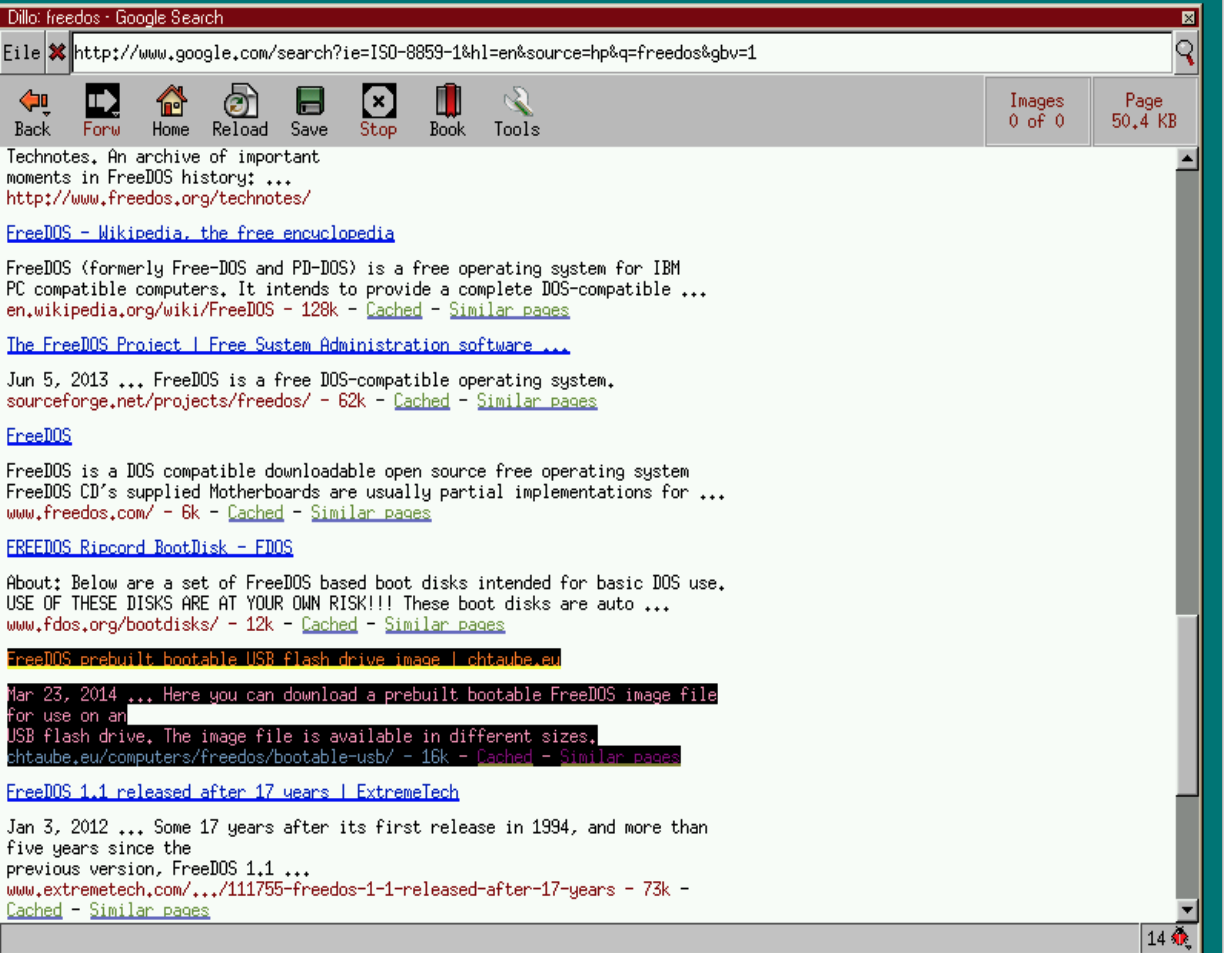Follow the FREEDOS Ripcord BootDisk link
Viewport: 1224px width, 953px height.
click(148, 547)
